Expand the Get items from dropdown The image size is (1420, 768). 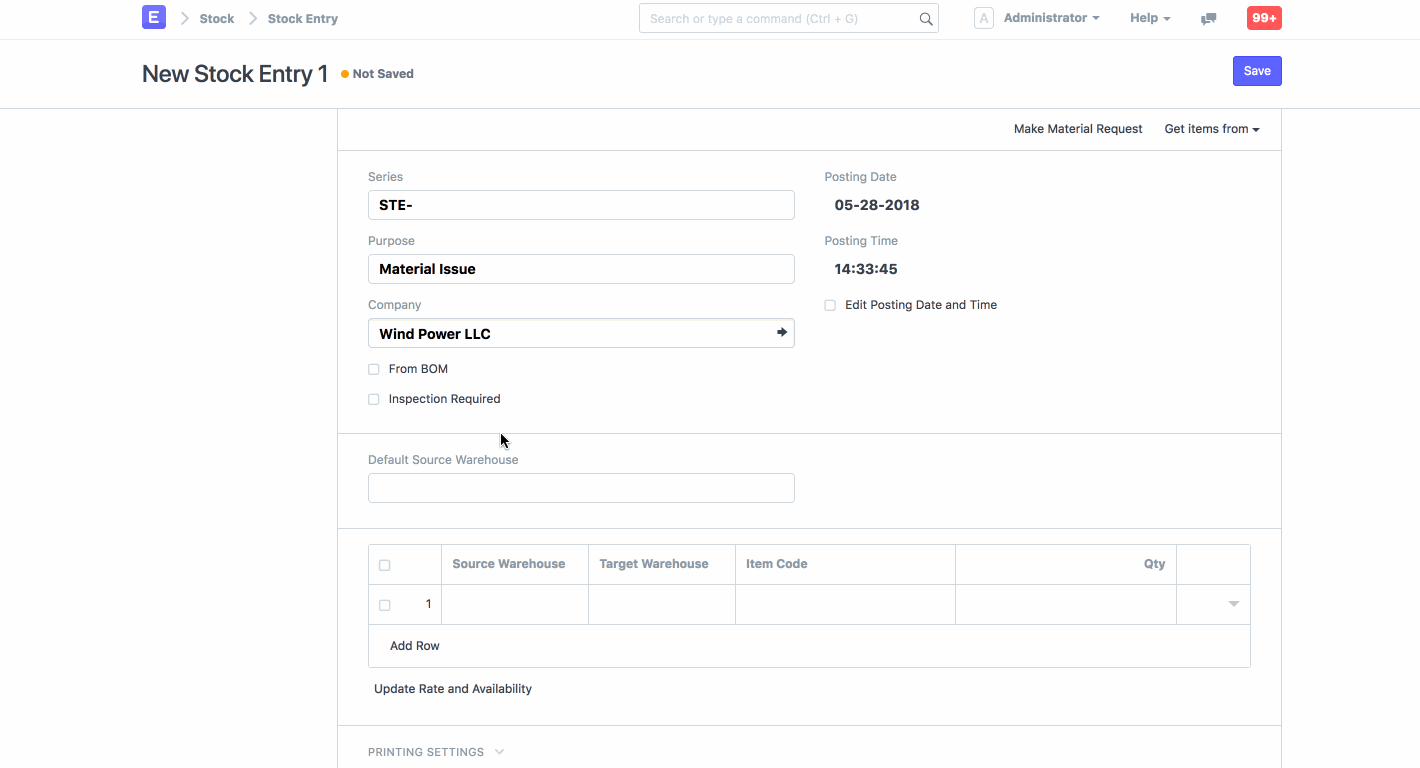(x=1212, y=129)
